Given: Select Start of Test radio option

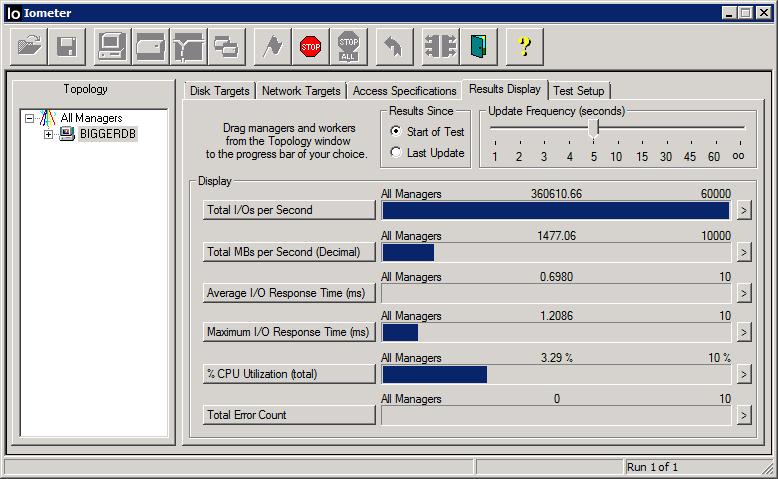Looking at the screenshot, I should [395, 131].
